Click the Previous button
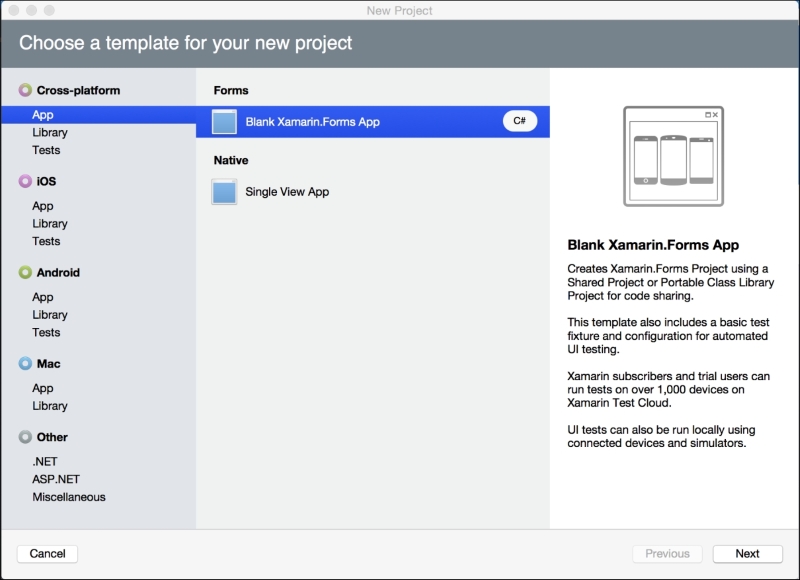 tap(667, 553)
